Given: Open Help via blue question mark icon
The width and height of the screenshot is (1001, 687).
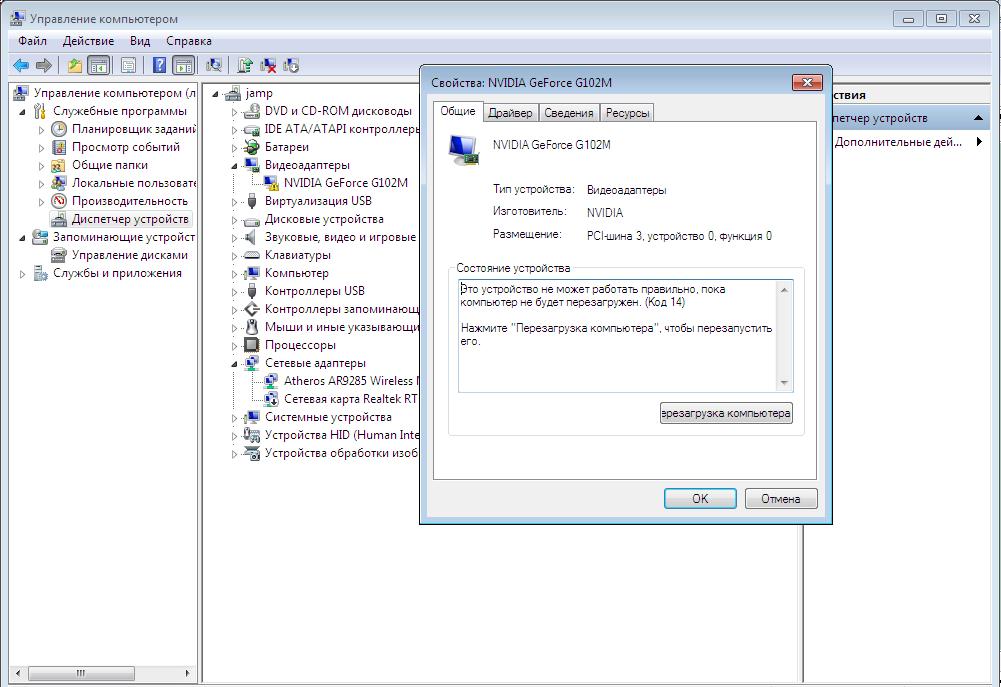Looking at the screenshot, I should pos(160,65).
